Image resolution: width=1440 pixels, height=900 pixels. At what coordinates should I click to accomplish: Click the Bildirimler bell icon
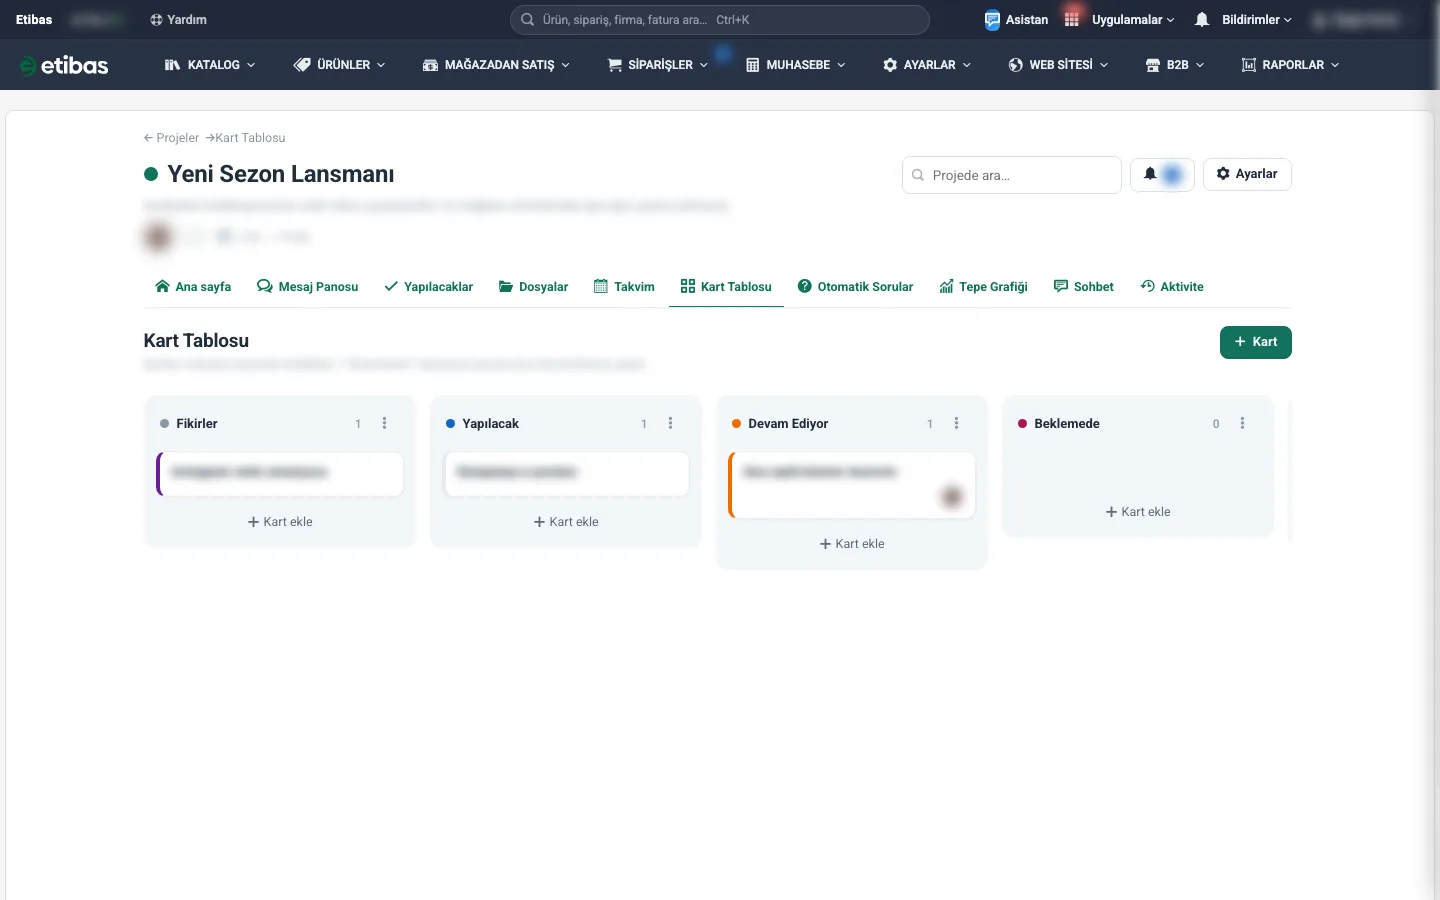coord(1202,20)
